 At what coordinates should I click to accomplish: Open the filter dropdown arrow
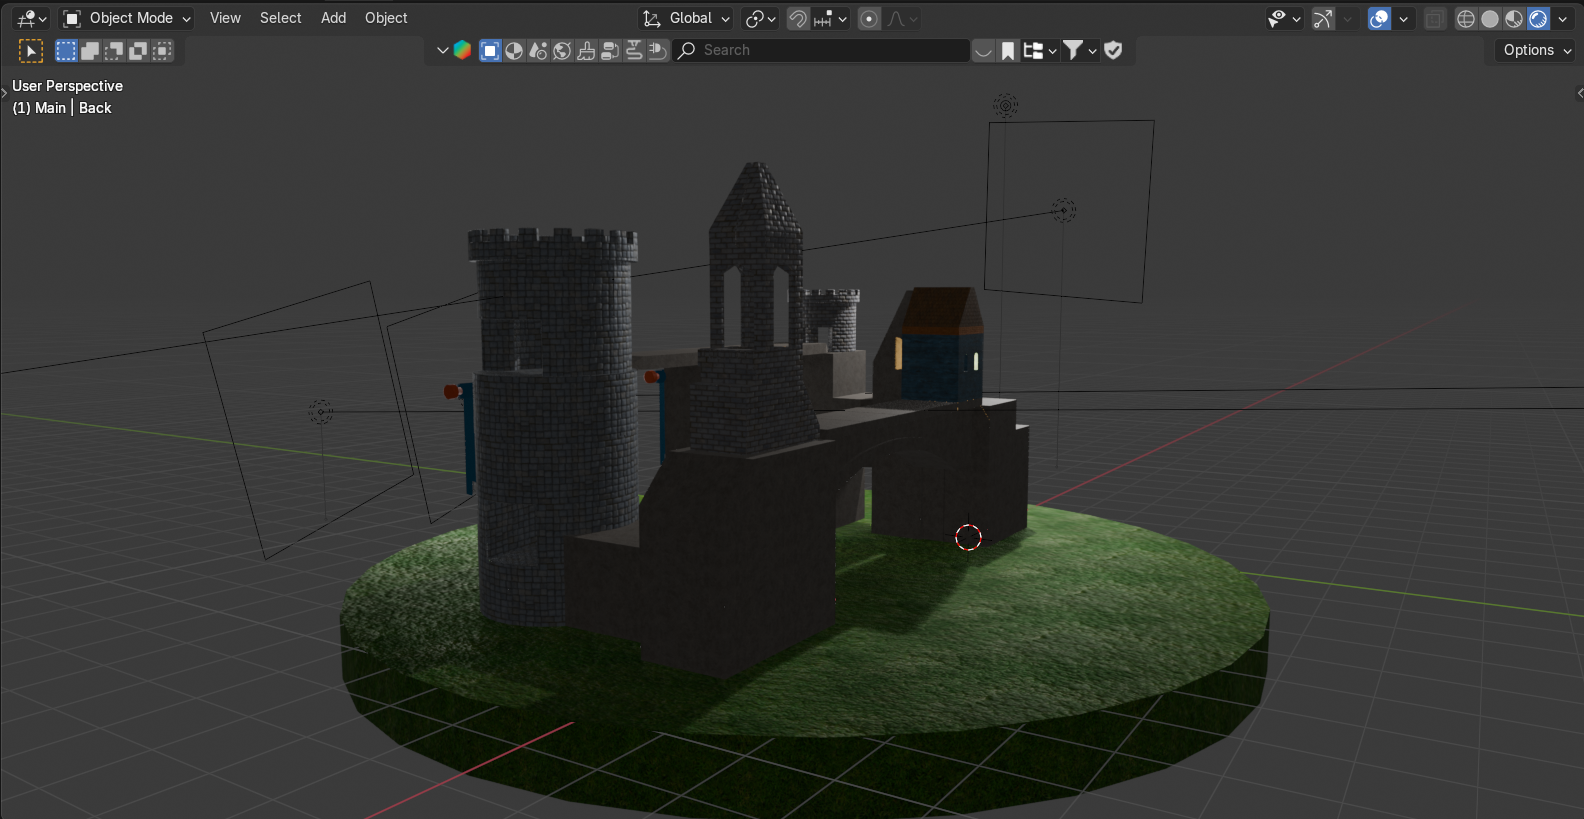[1093, 50]
